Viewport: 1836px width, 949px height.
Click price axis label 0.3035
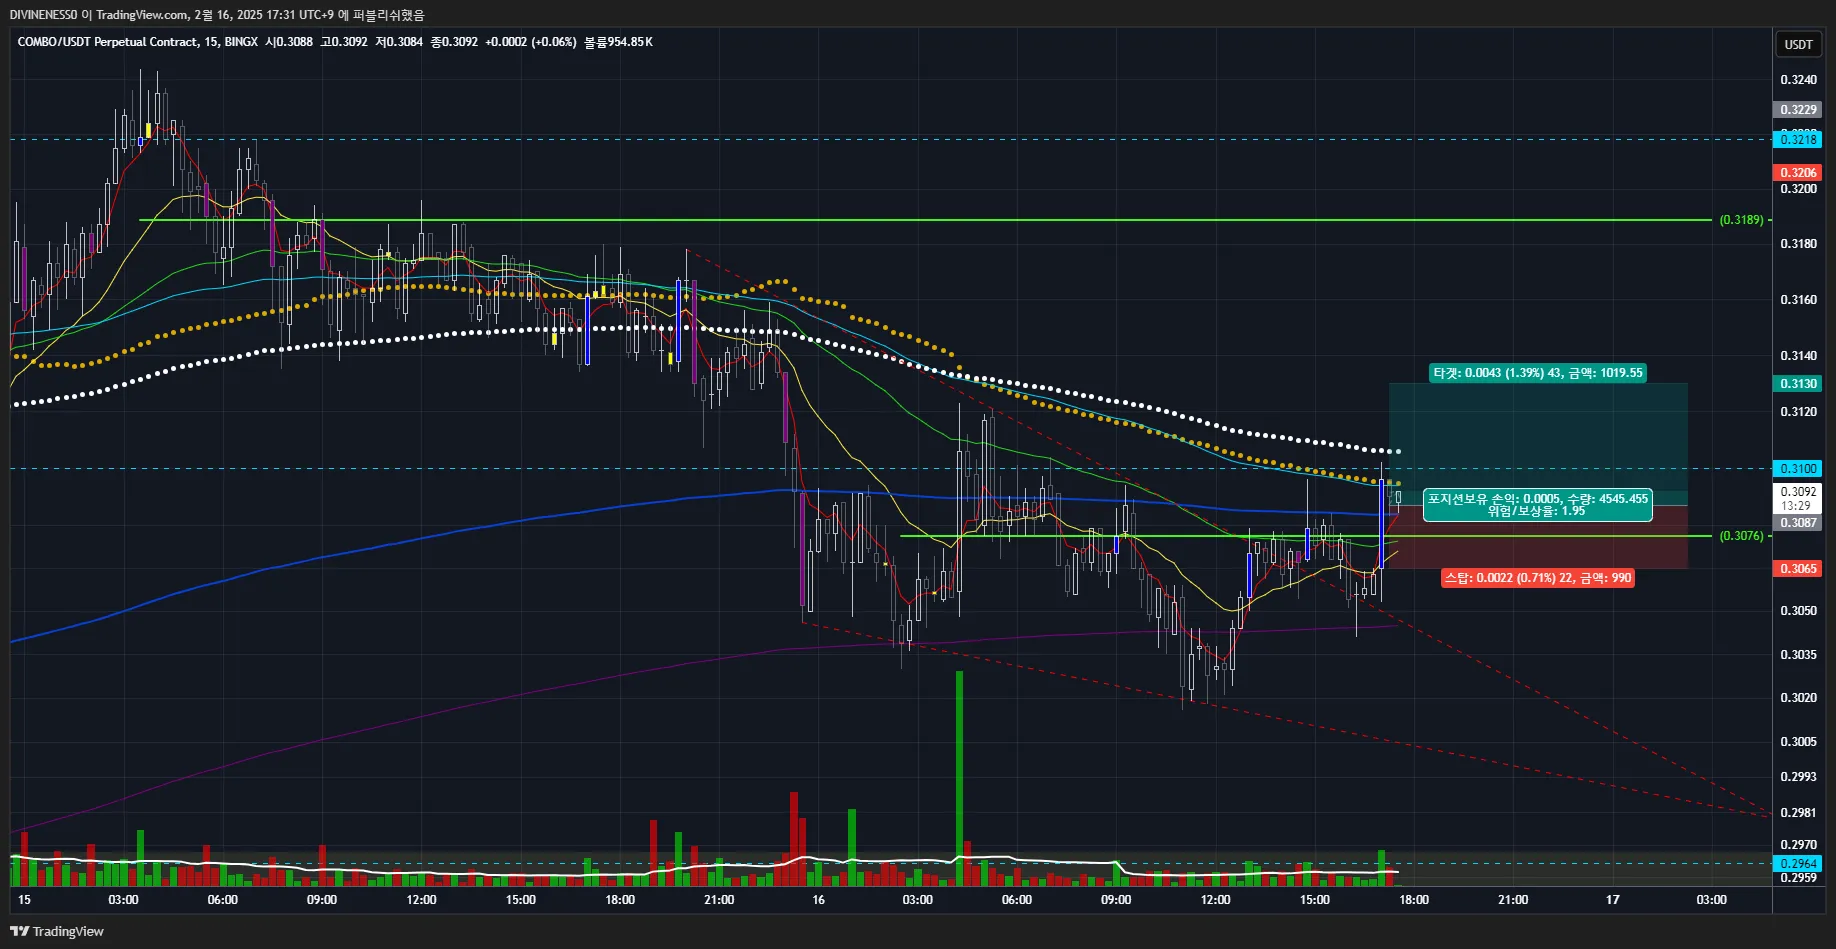pos(1798,655)
